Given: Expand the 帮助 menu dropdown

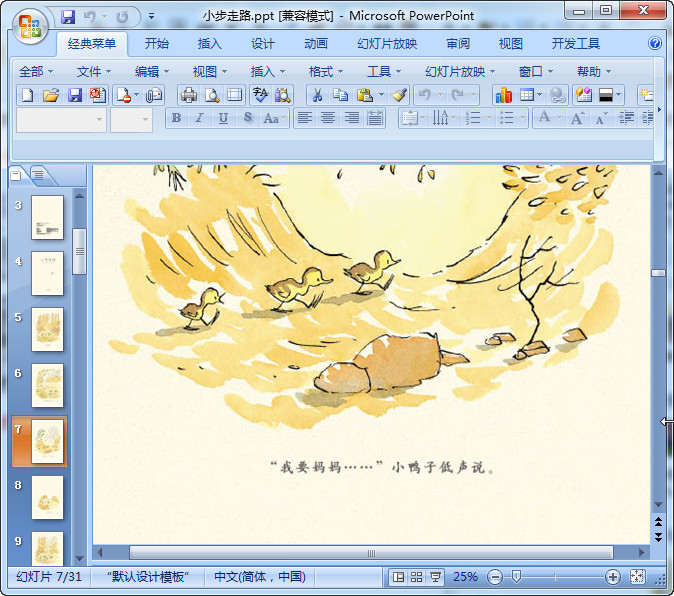Looking at the screenshot, I should click(594, 71).
